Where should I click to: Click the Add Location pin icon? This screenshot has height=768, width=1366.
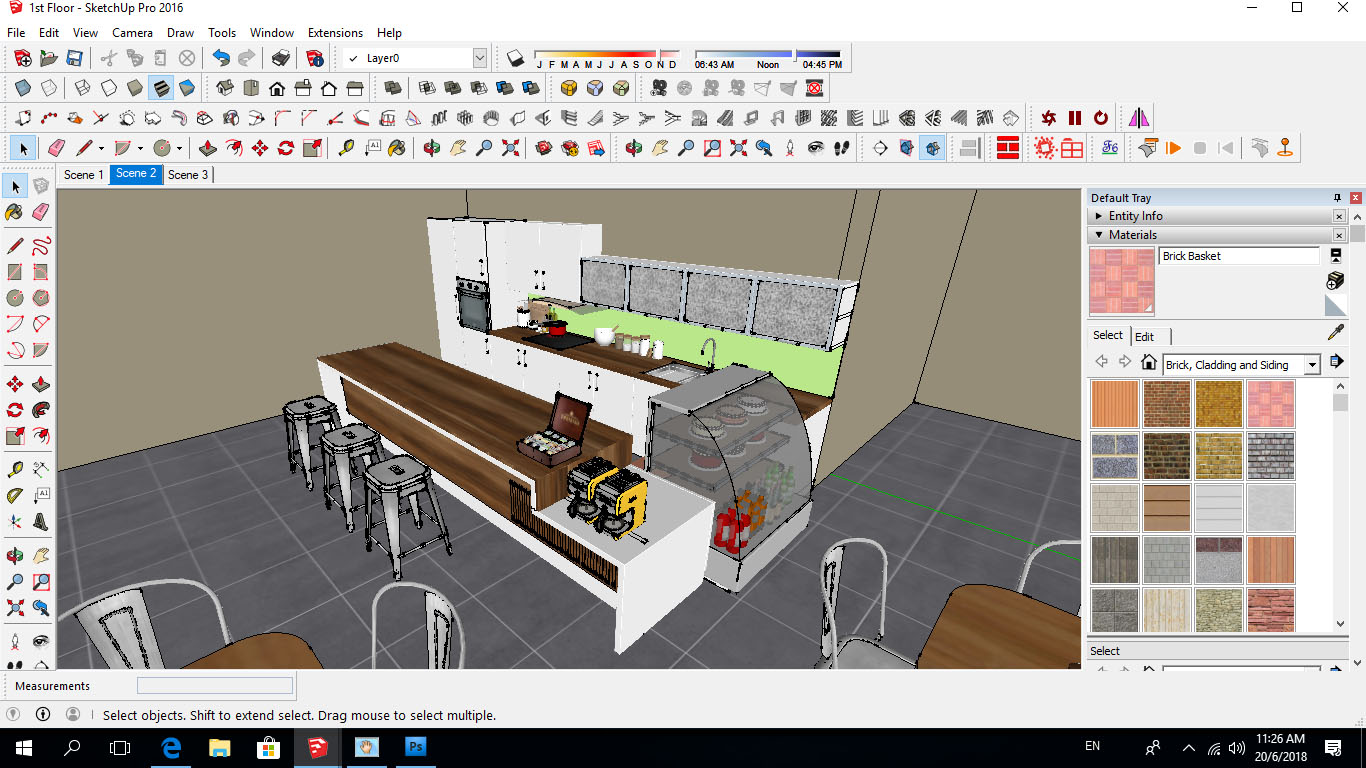click(x=1285, y=148)
